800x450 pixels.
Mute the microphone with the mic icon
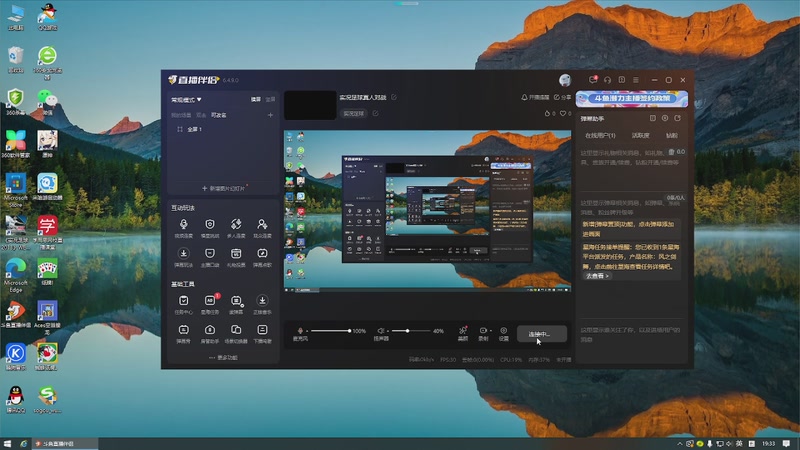click(x=300, y=331)
